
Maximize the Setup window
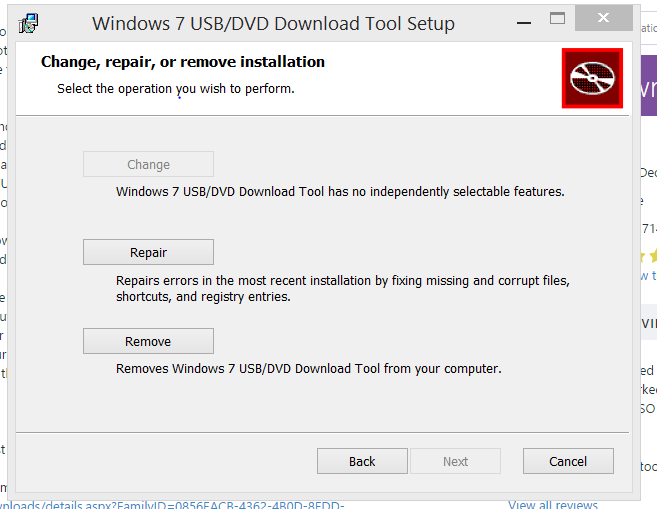[x=557, y=18]
